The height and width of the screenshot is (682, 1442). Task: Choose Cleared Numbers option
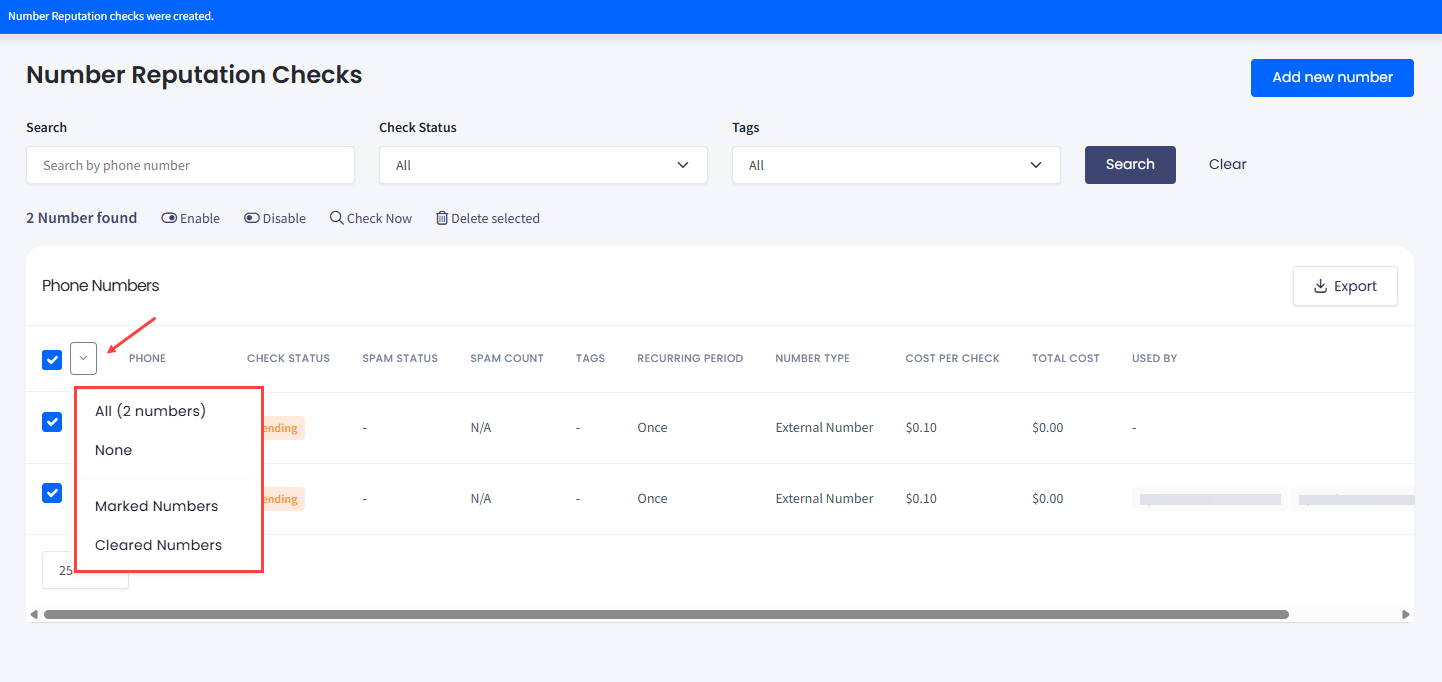coord(158,545)
